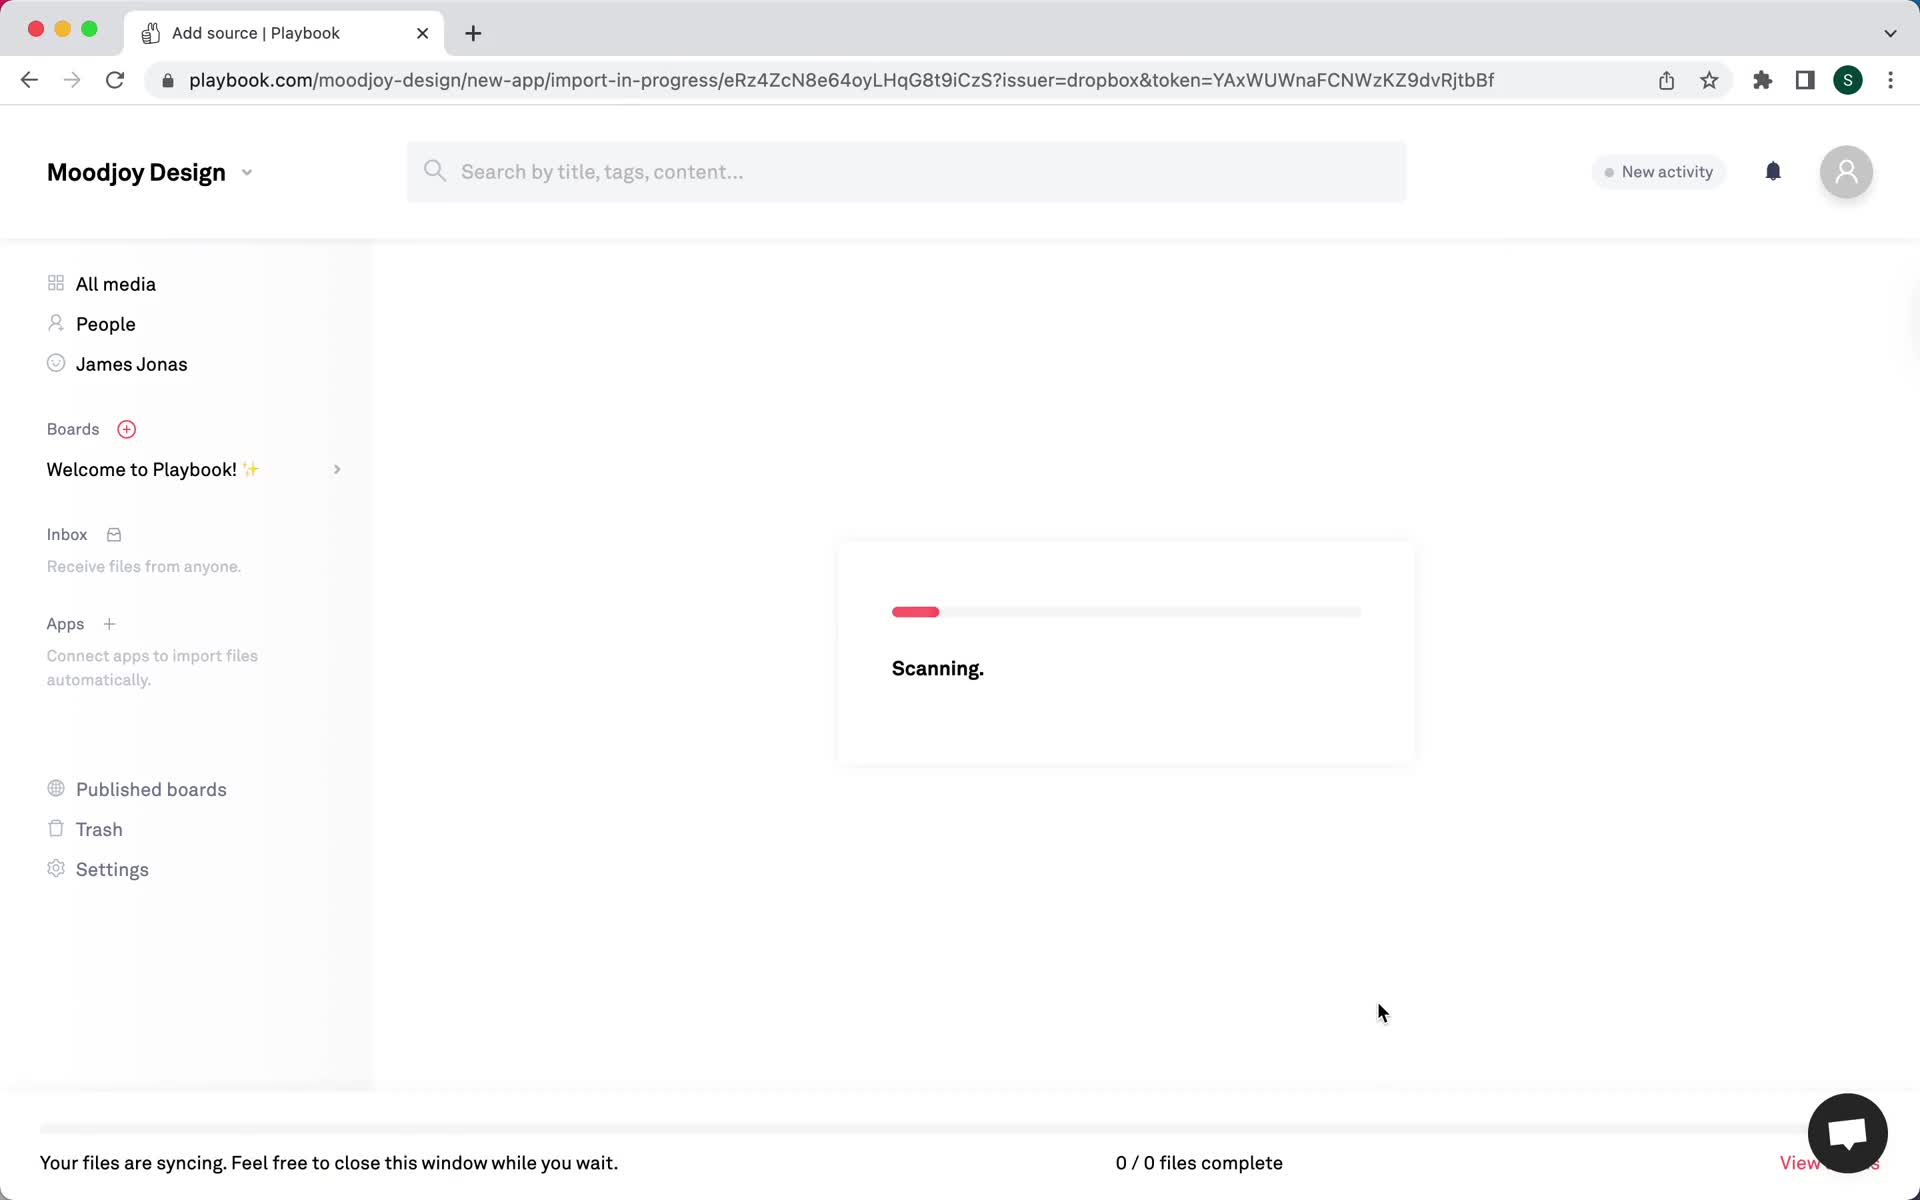Screen dimensions: 1920x1200
Task: Expand the Welcome to Playbook board
Action: tap(335, 469)
